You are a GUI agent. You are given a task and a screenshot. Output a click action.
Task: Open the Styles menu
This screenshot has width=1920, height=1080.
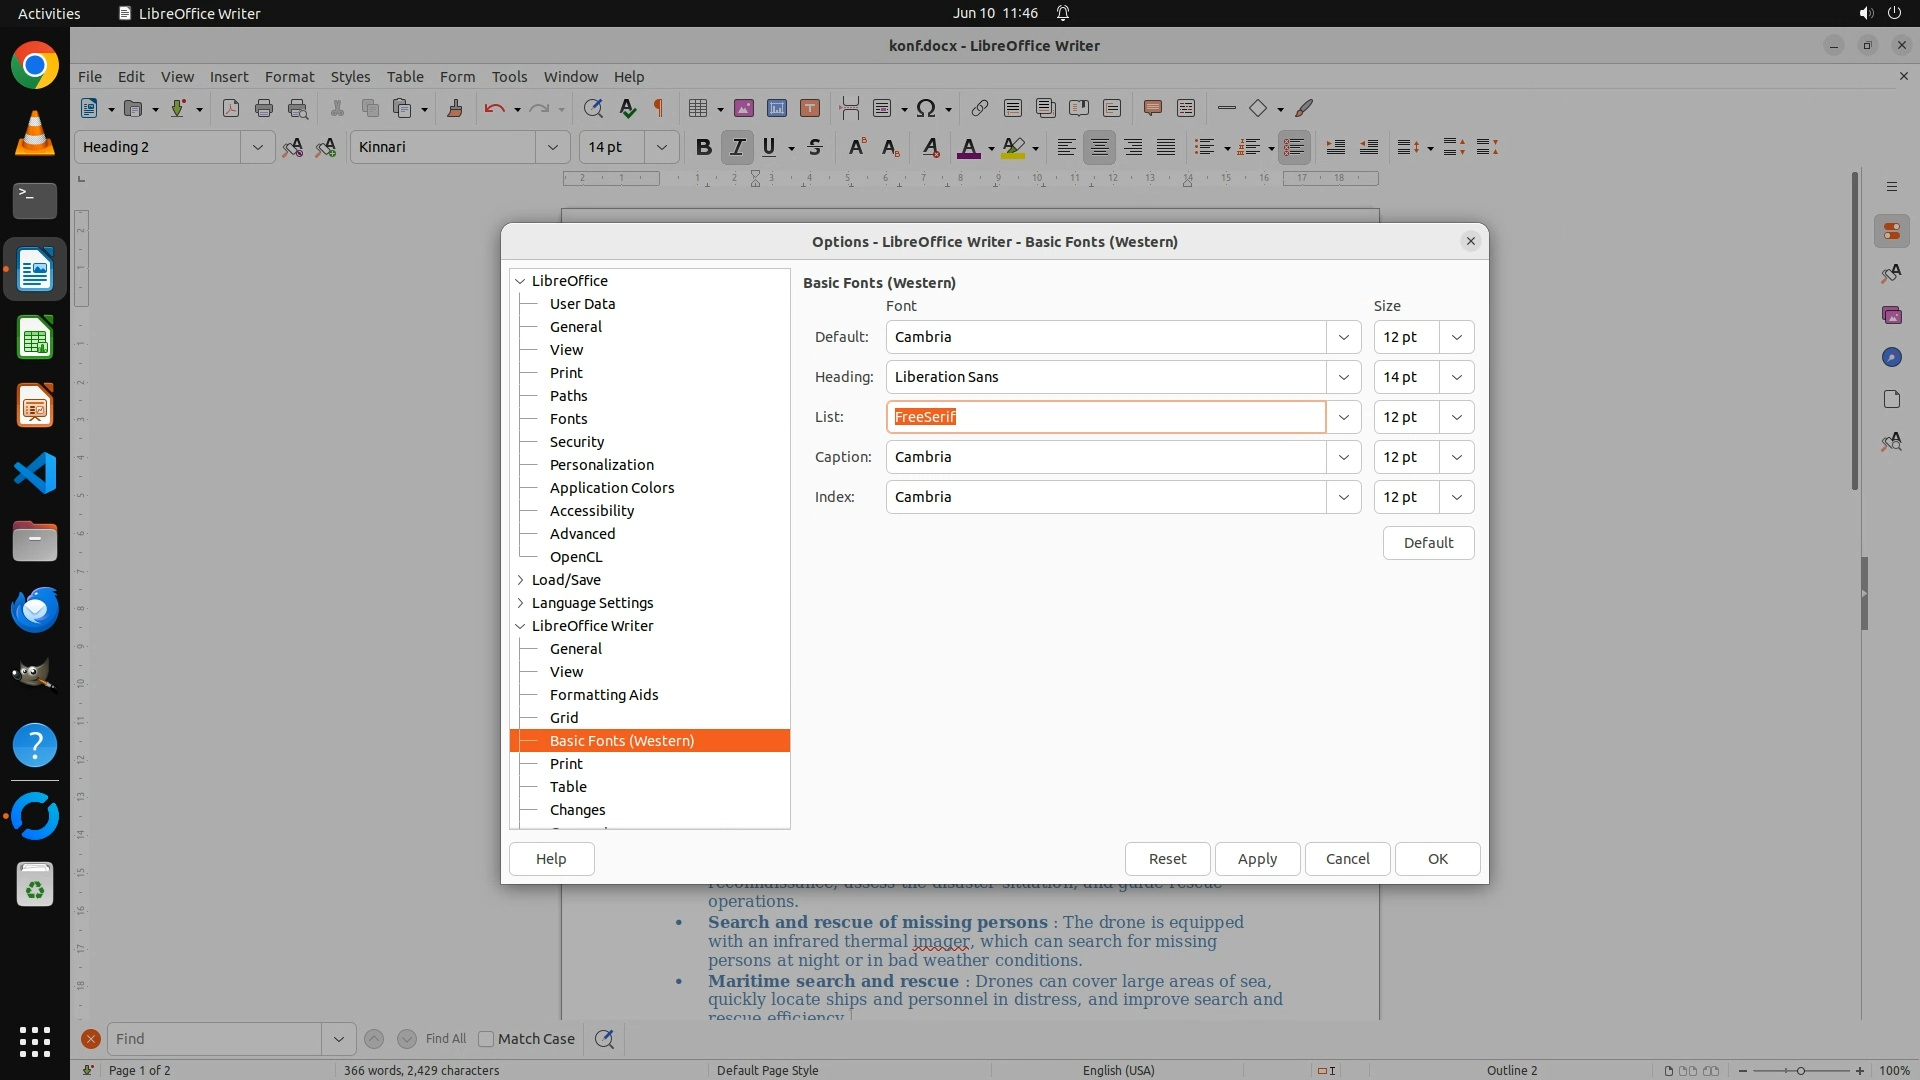click(350, 76)
